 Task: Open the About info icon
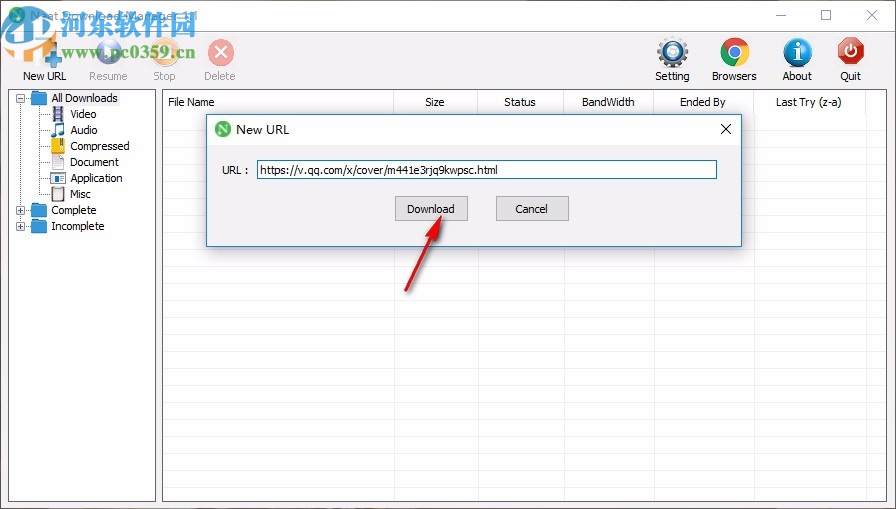[797, 53]
